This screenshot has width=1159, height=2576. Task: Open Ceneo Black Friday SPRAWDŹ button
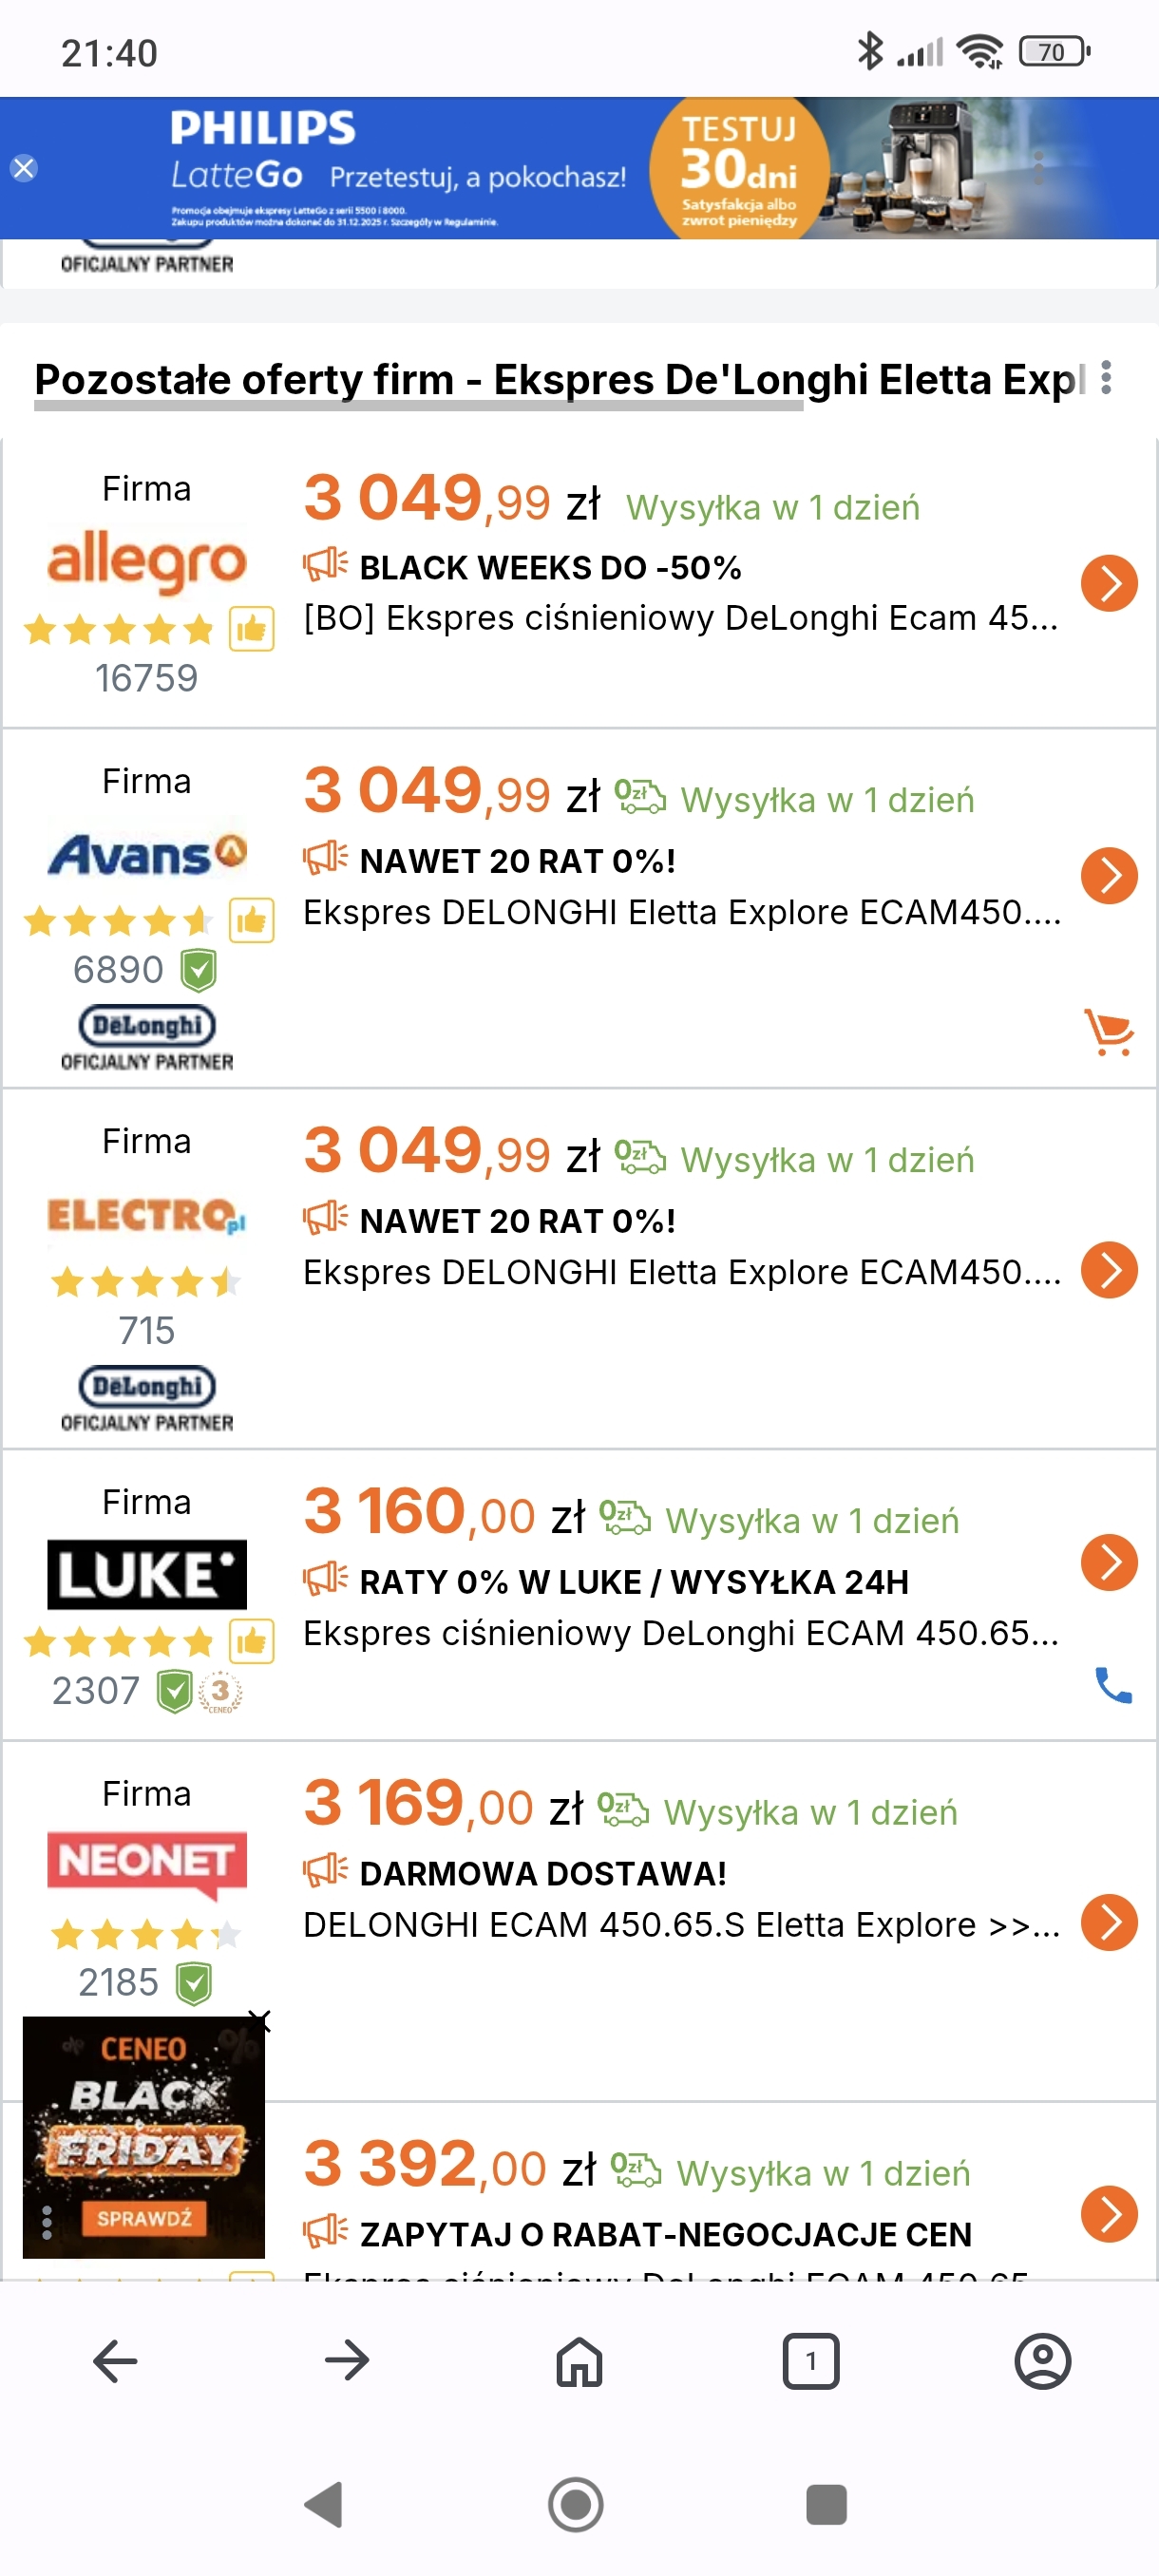point(143,2218)
